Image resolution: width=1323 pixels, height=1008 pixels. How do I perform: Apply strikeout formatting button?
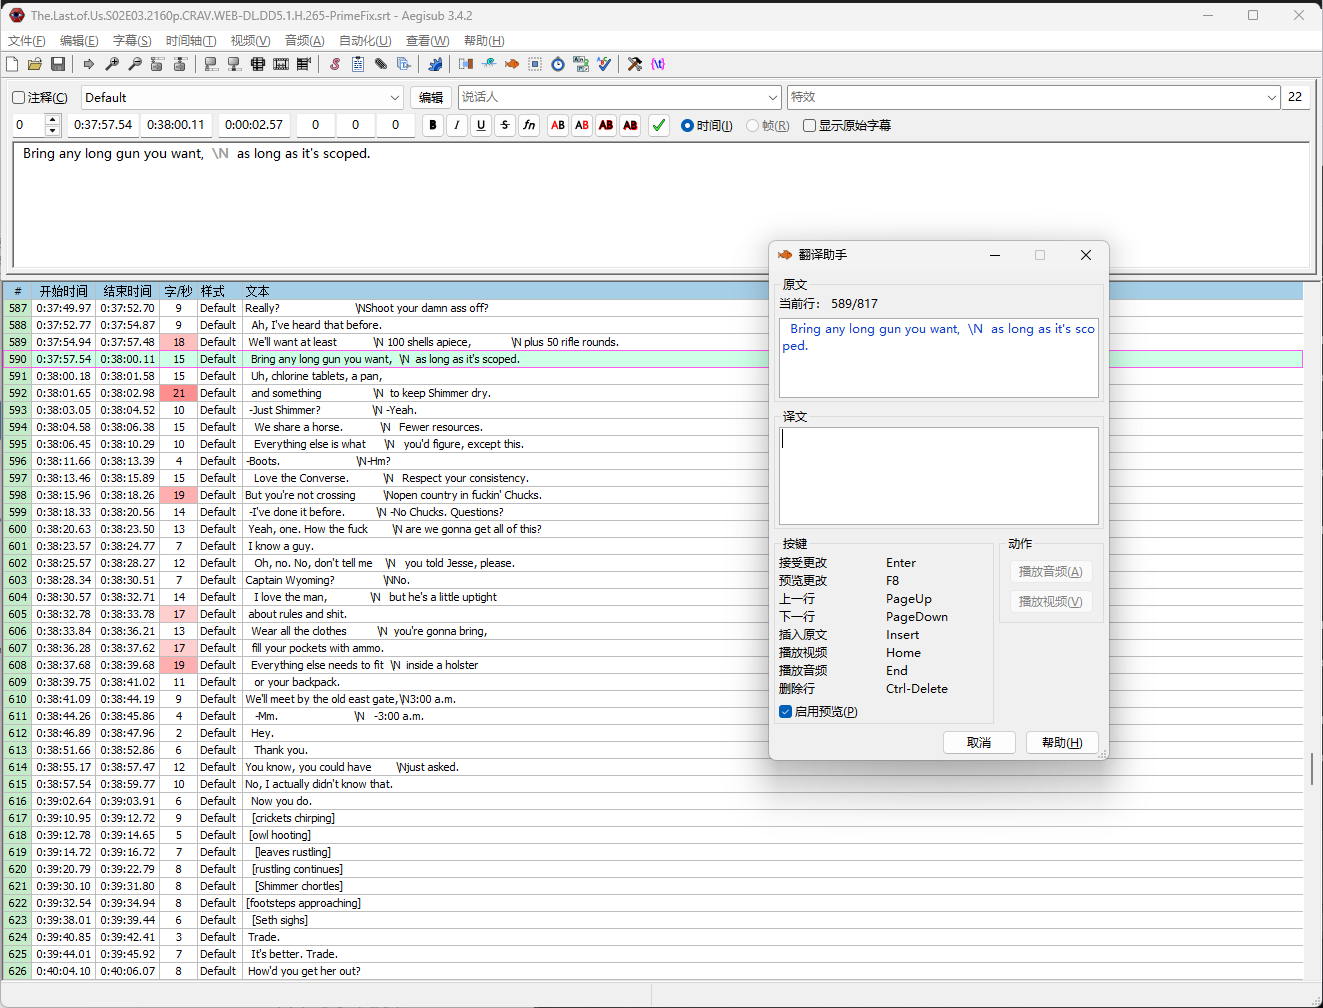click(x=505, y=125)
